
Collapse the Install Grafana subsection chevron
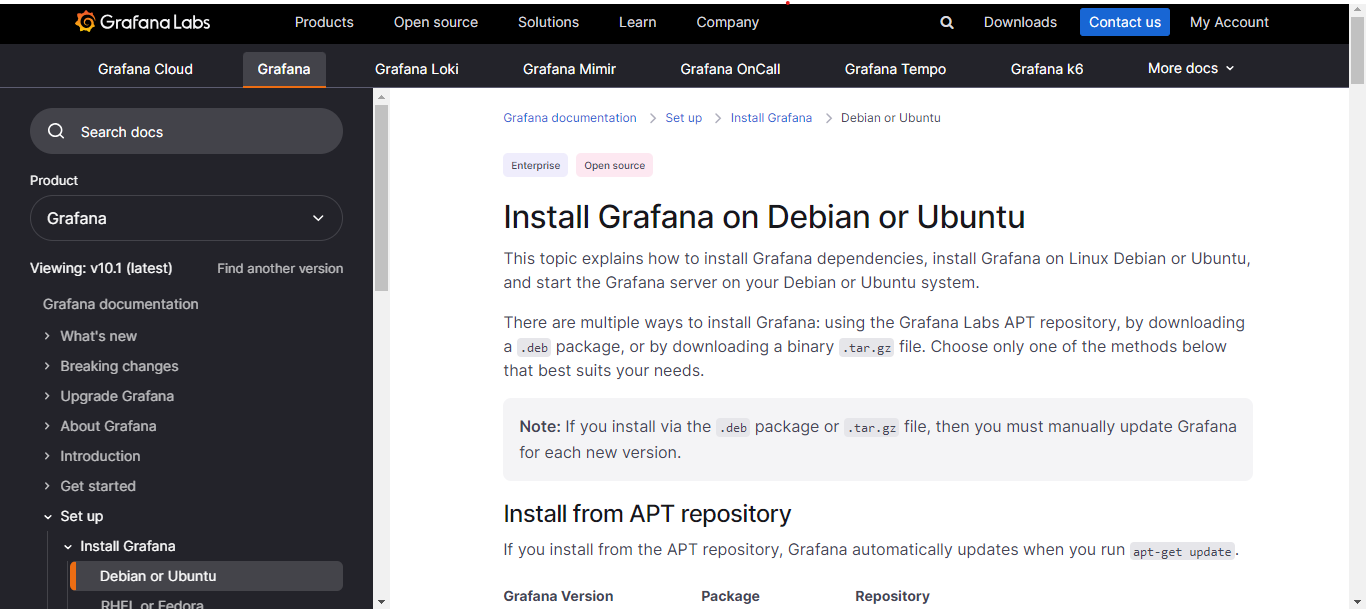tap(68, 546)
